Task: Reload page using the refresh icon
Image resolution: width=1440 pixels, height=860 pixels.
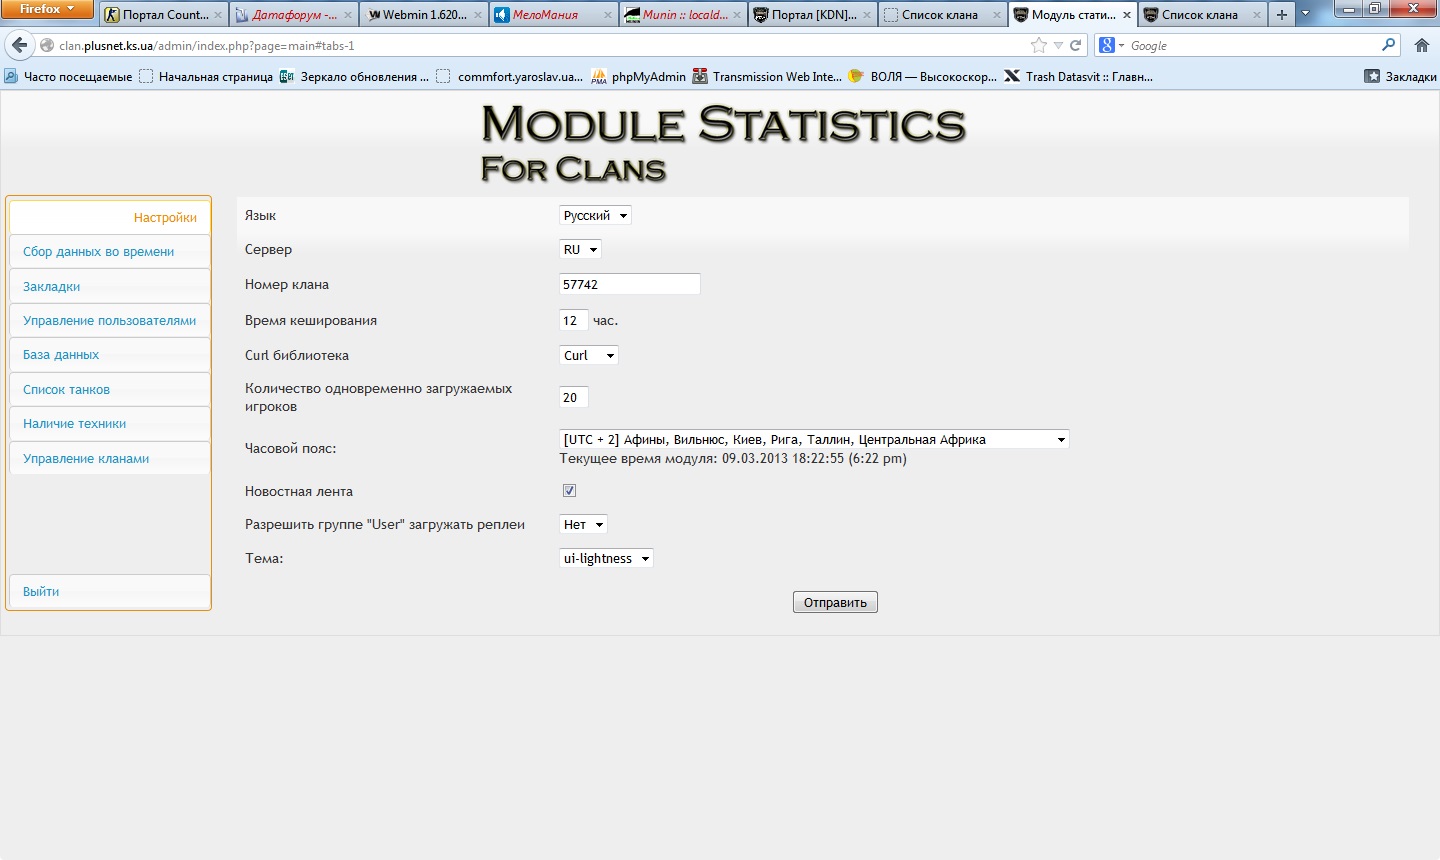Action: pyautogui.click(x=1076, y=45)
